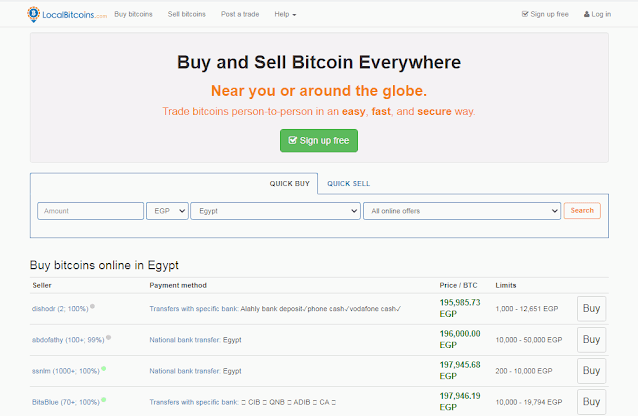
Task: Click National bank transfer link for abdofathy
Action: 185,340
